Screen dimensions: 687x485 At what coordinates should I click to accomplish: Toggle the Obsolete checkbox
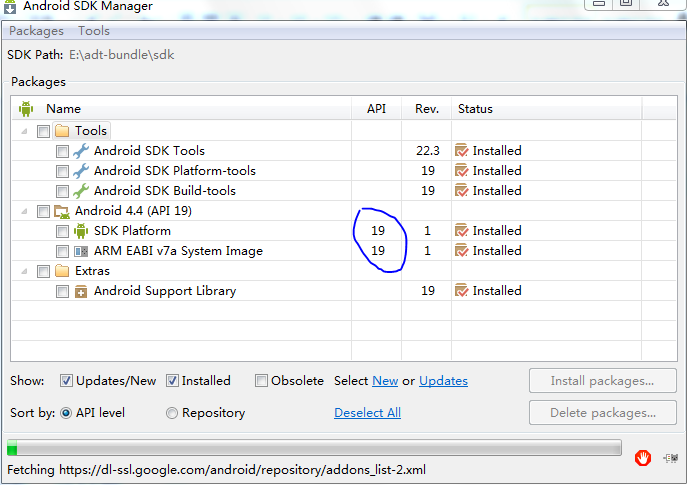pyautogui.click(x=261, y=381)
